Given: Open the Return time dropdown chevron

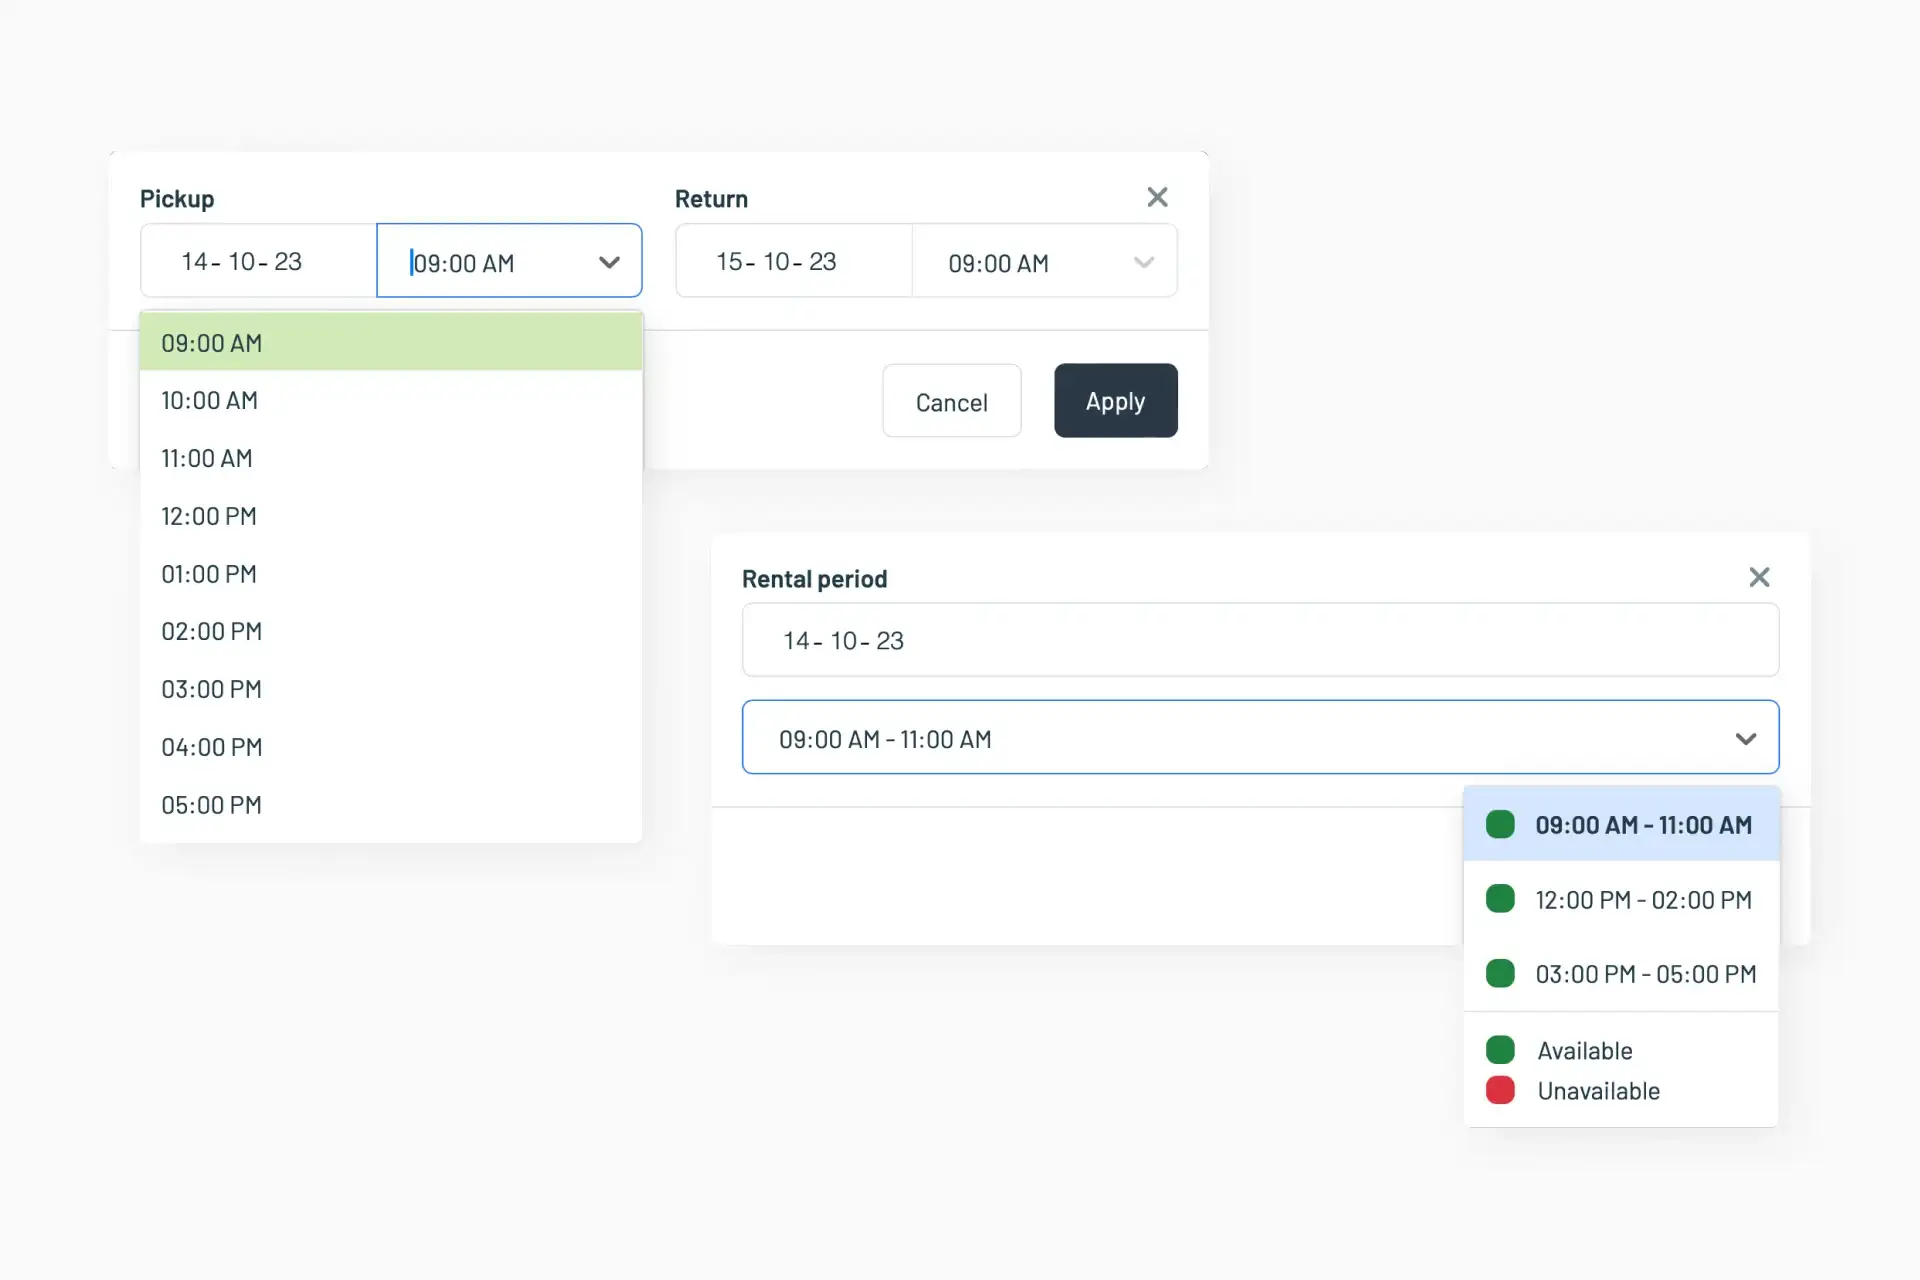Looking at the screenshot, I should click(1143, 262).
